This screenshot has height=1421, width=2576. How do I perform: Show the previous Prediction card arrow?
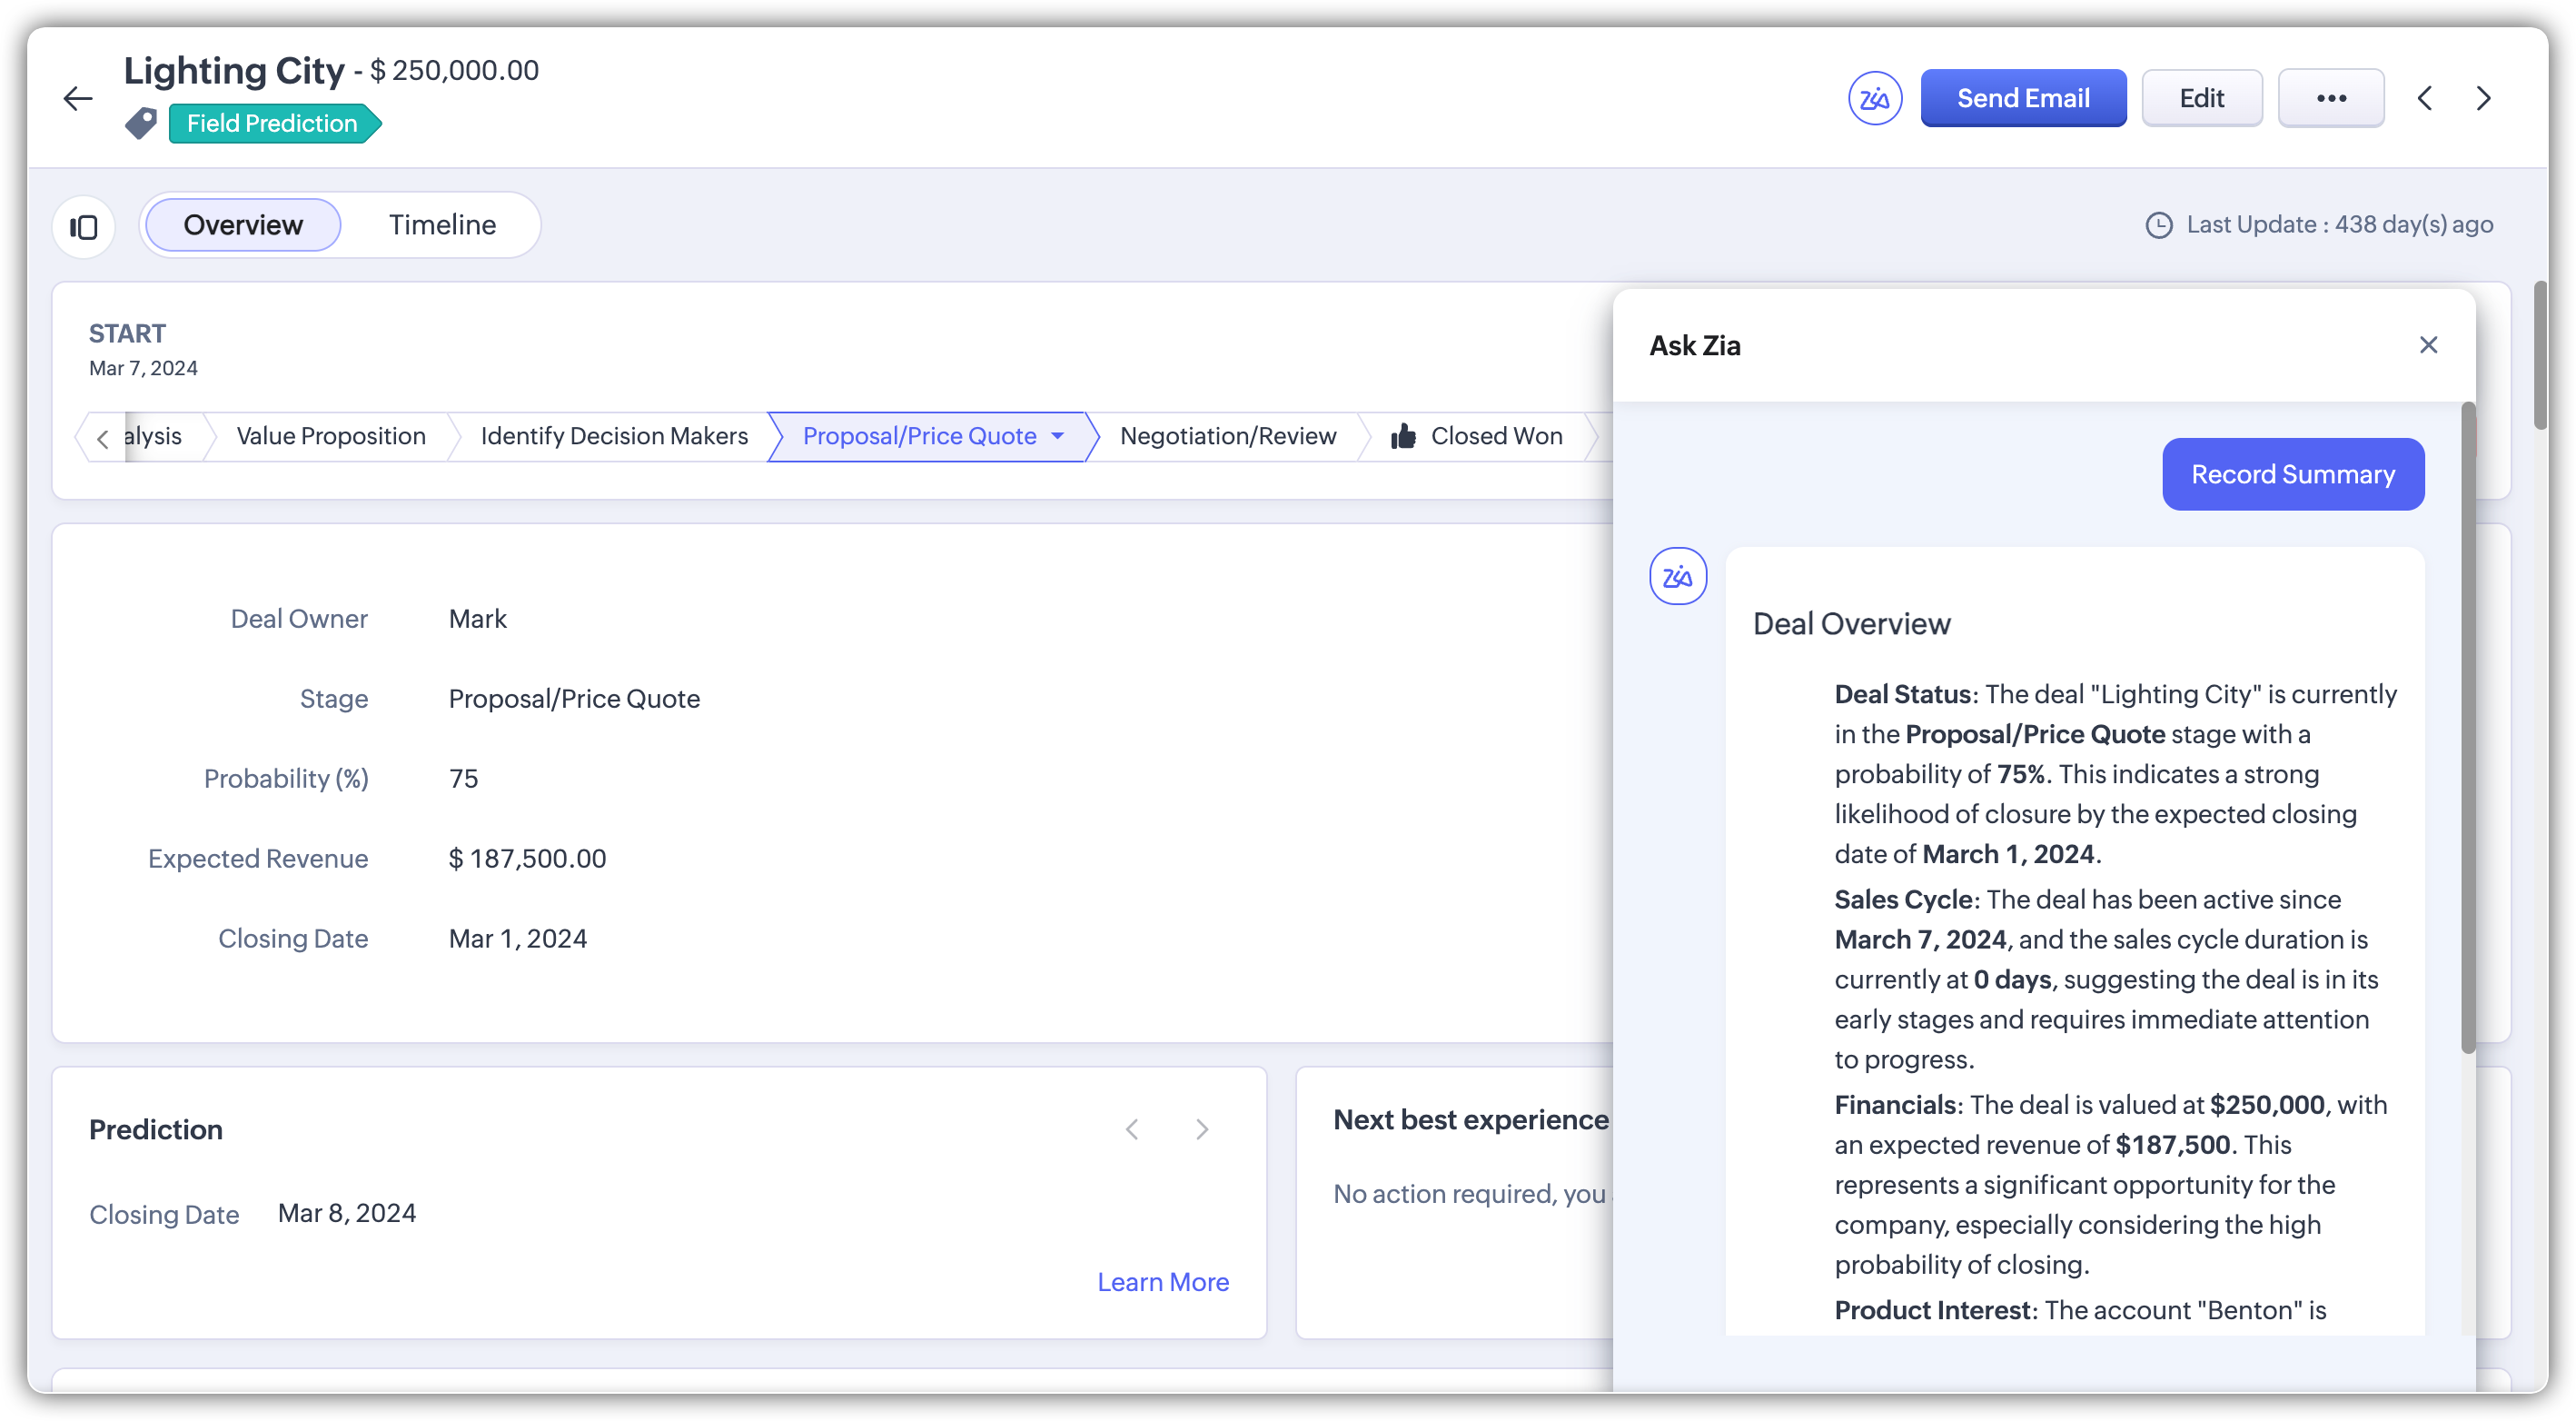[x=1132, y=1129]
